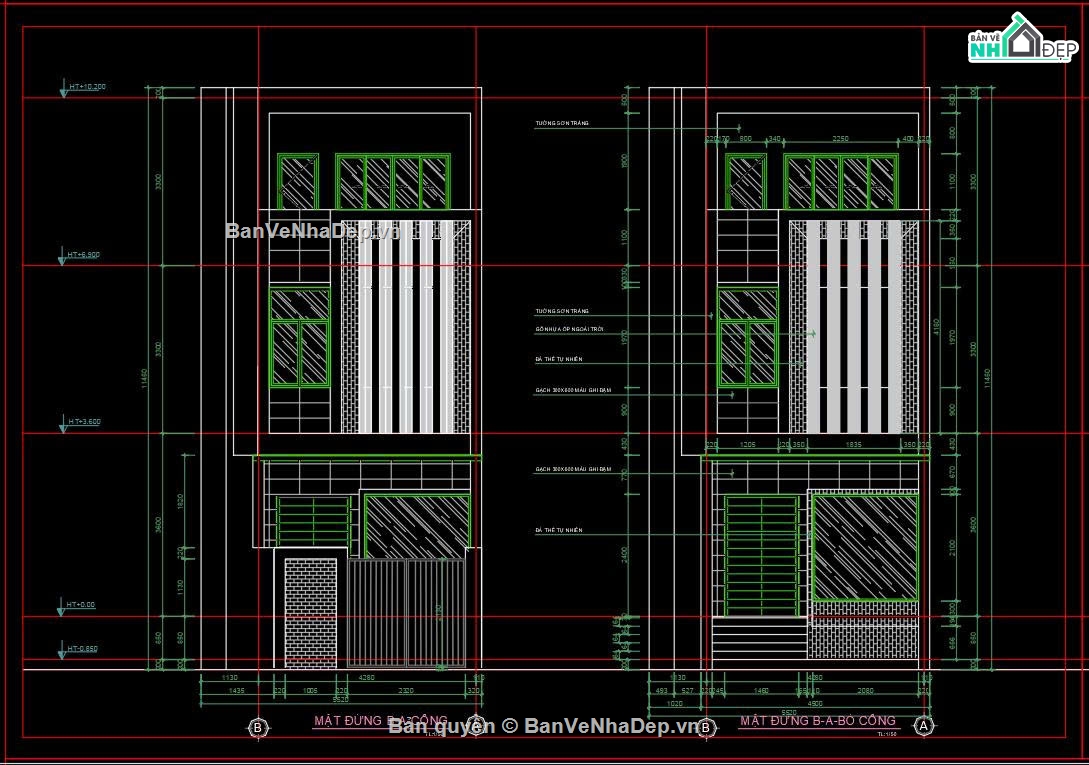Select grid bubble B under left elevation
Viewport: 1089px width, 765px height.
pyautogui.click(x=257, y=727)
